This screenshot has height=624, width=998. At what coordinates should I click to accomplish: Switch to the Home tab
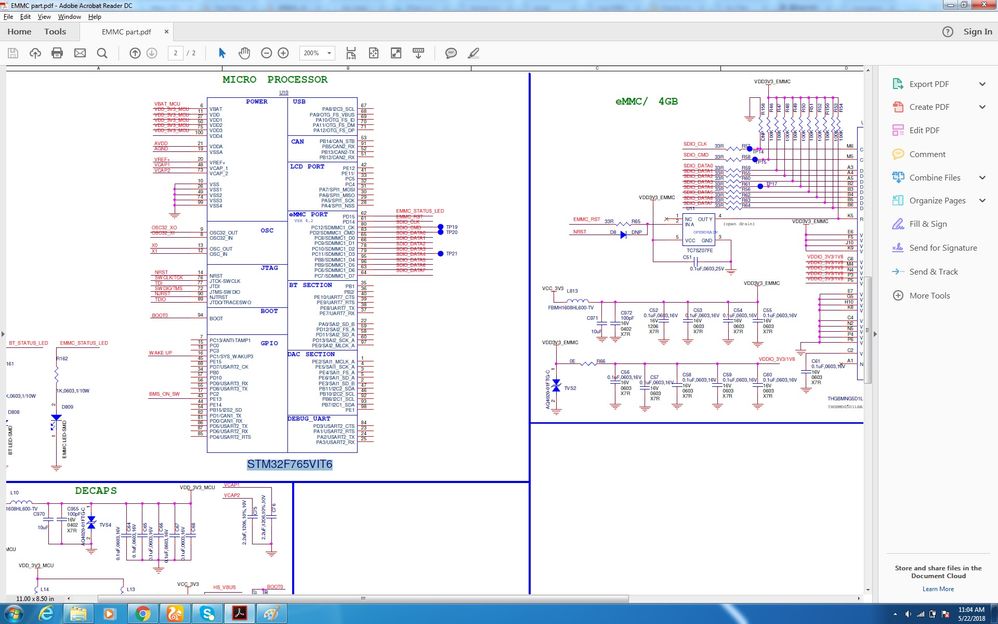click(x=19, y=31)
